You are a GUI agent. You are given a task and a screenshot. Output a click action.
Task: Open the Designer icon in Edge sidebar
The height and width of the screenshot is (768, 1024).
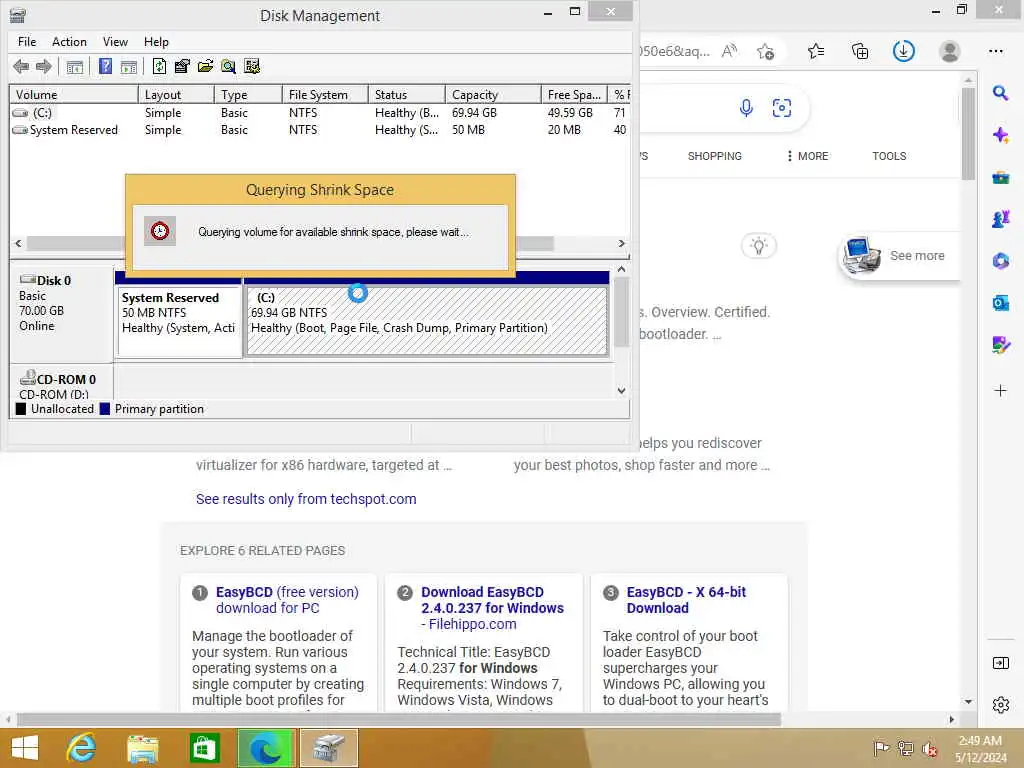1000,345
